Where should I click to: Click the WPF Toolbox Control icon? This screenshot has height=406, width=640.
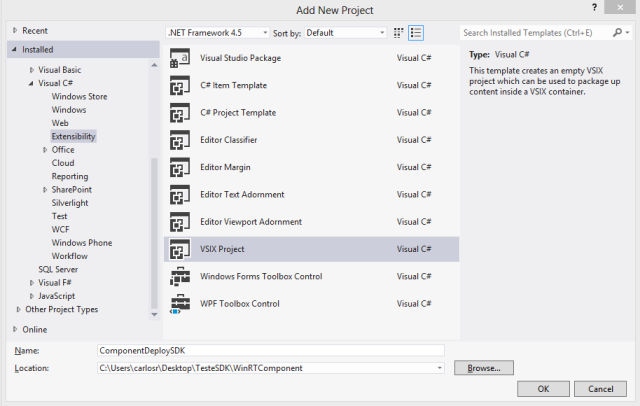tap(180, 304)
